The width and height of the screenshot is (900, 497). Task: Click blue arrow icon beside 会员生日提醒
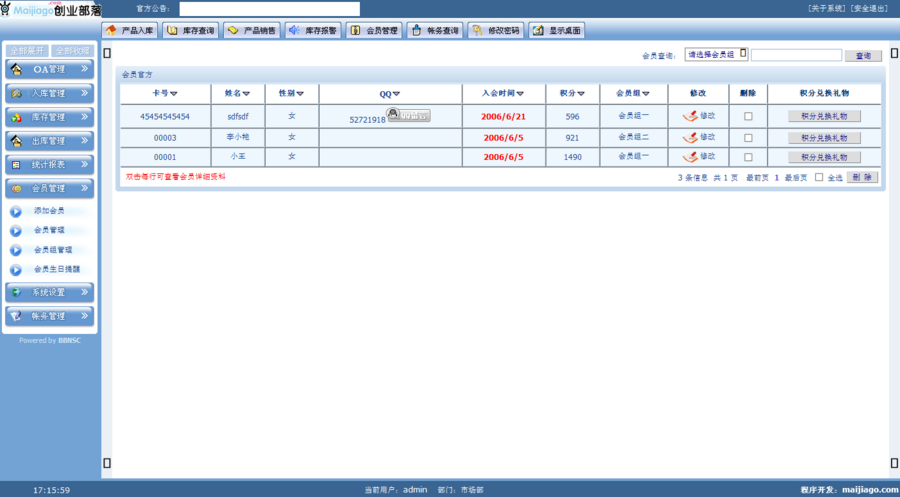pos(15,270)
